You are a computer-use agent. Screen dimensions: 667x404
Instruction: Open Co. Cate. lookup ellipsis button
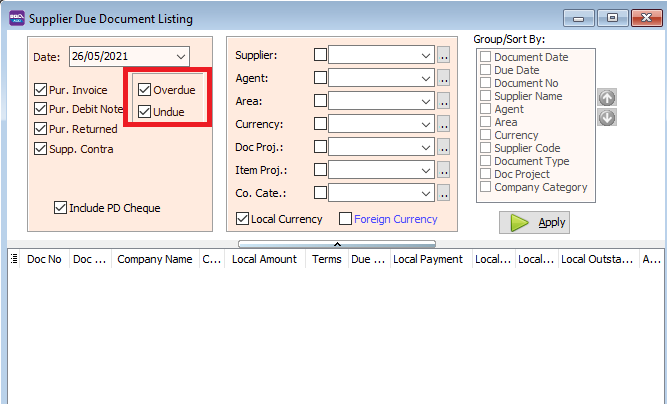pyautogui.click(x=443, y=193)
